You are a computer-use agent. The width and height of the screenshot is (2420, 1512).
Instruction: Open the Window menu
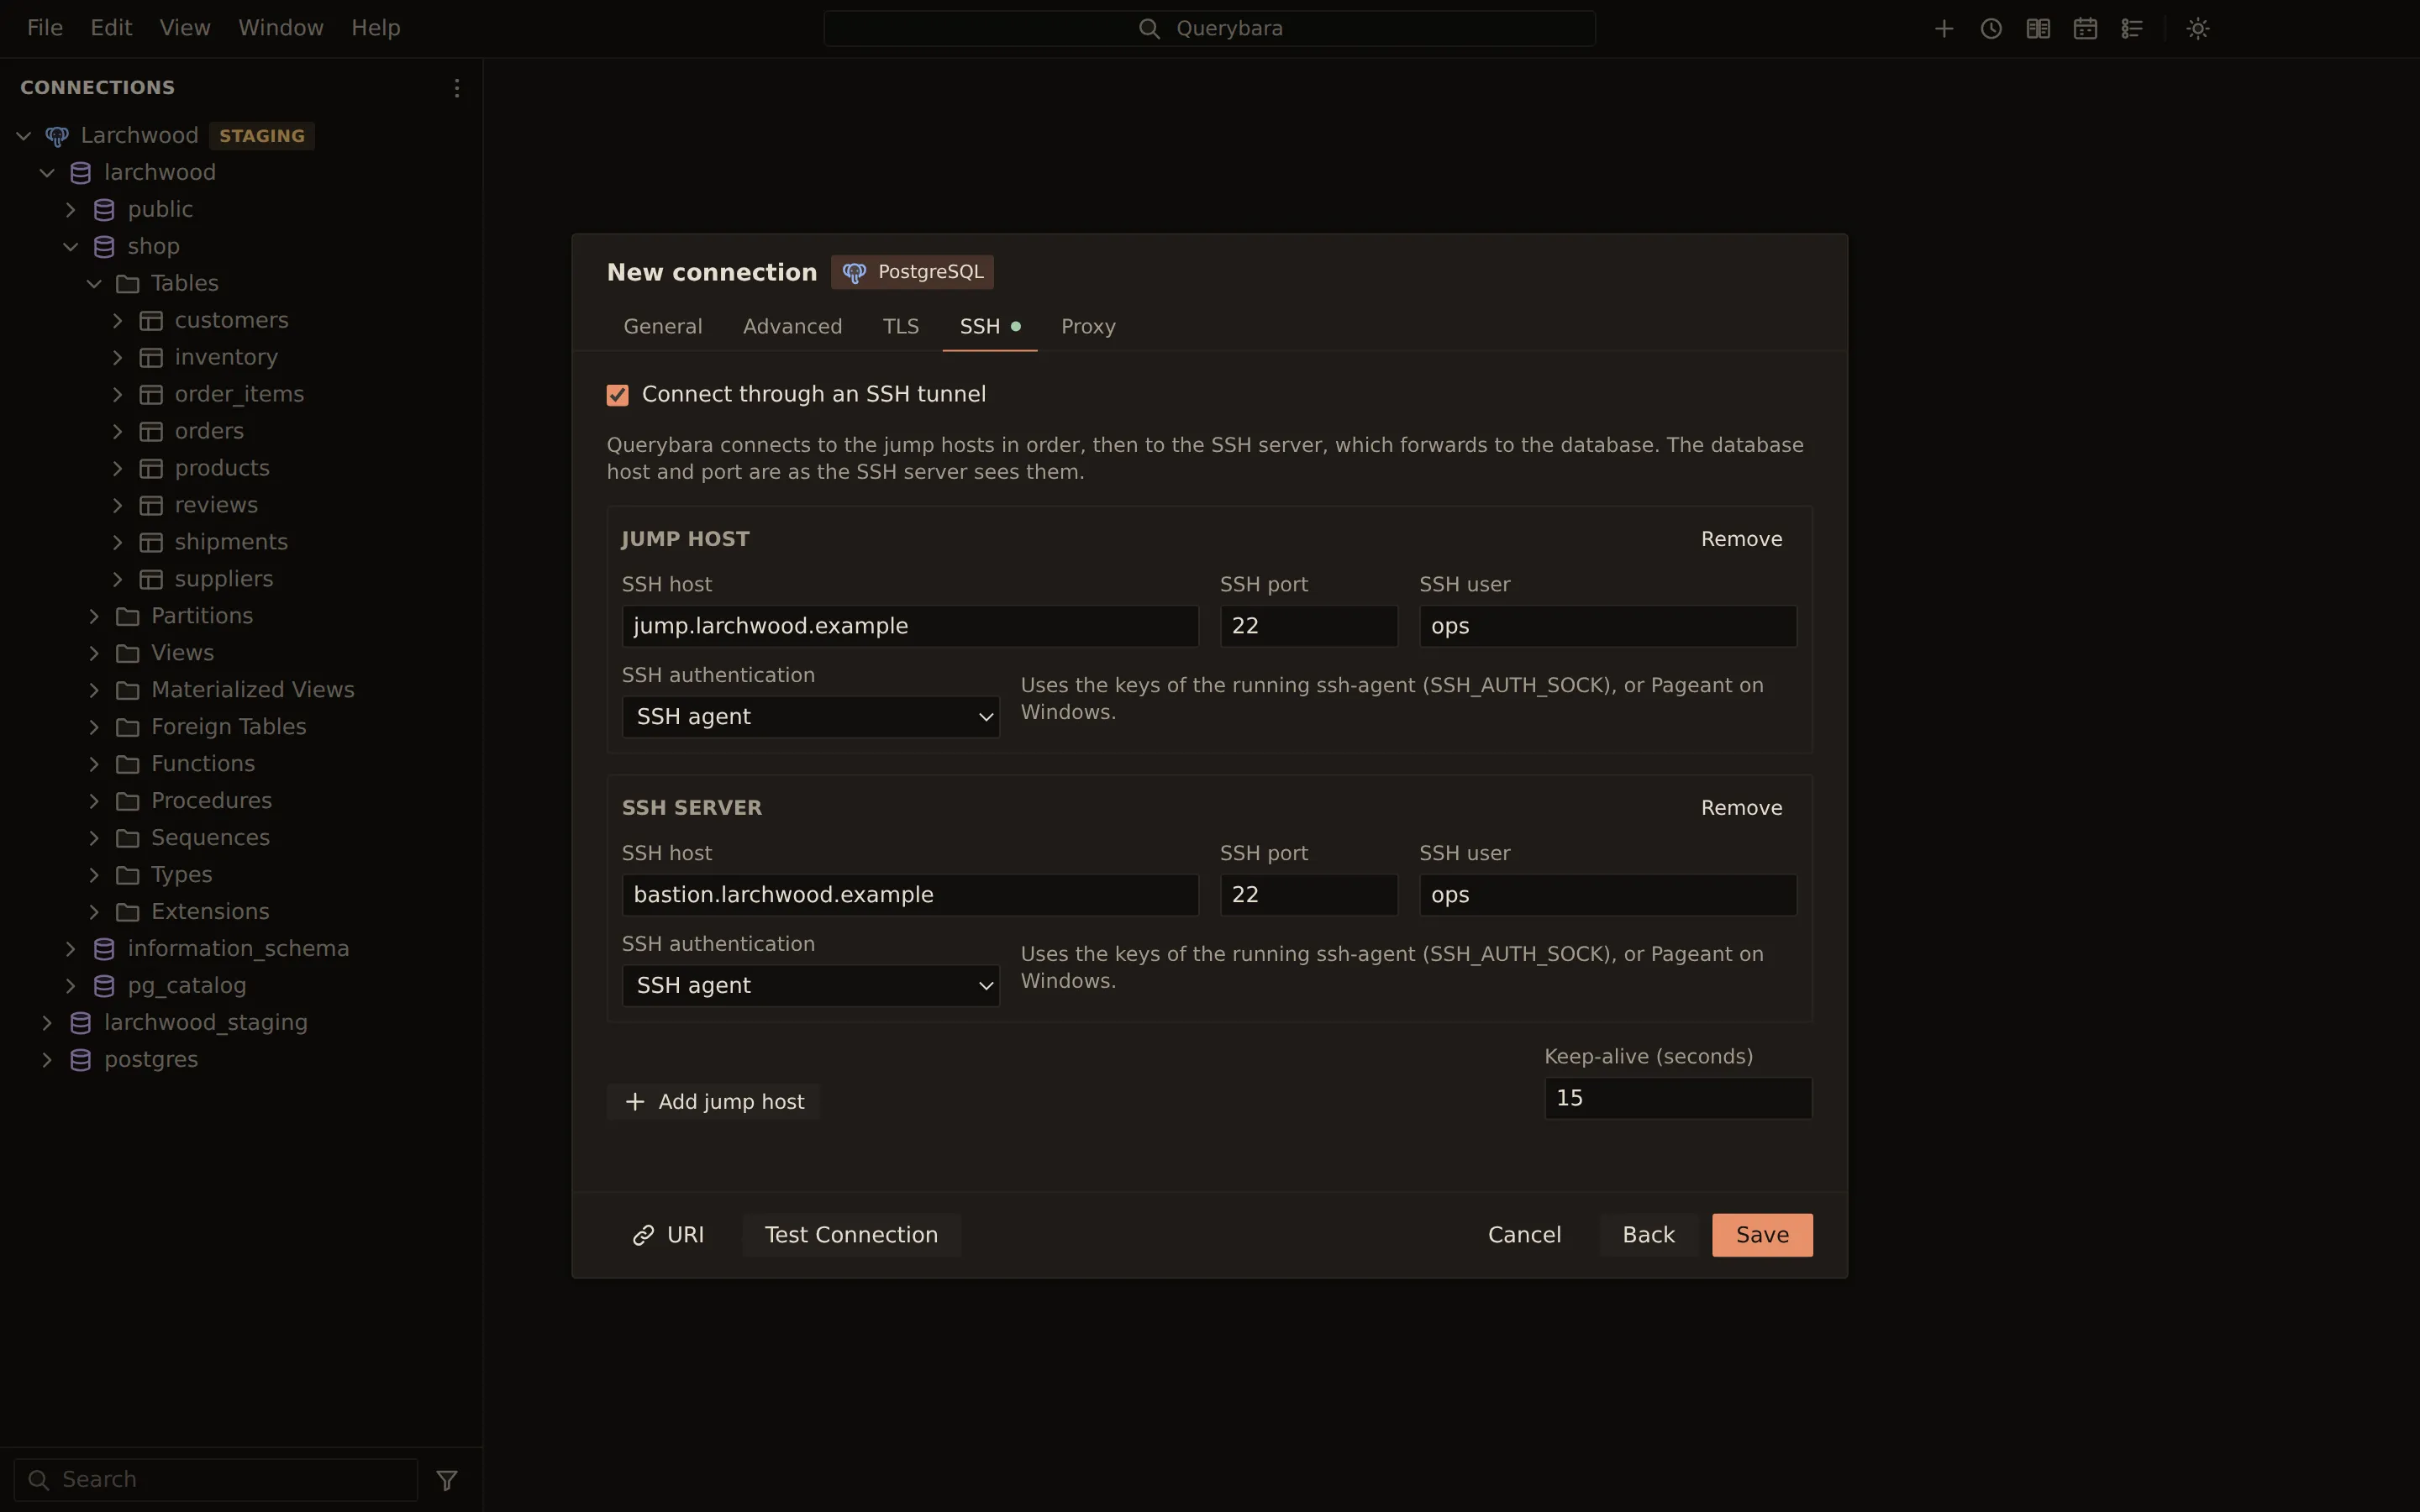click(280, 28)
